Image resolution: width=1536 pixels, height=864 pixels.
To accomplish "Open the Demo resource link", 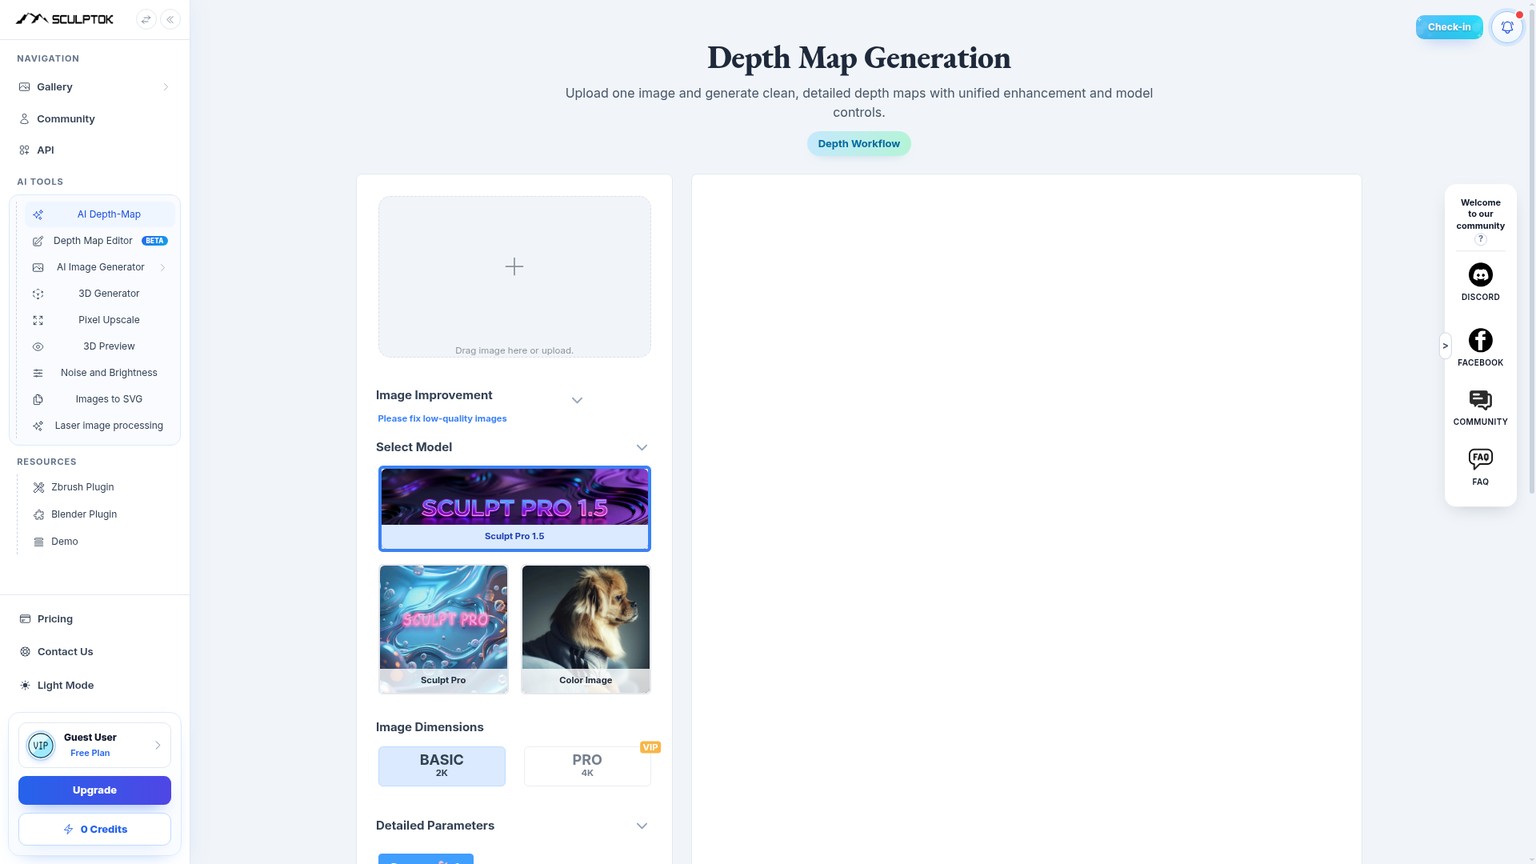I will pos(64,542).
